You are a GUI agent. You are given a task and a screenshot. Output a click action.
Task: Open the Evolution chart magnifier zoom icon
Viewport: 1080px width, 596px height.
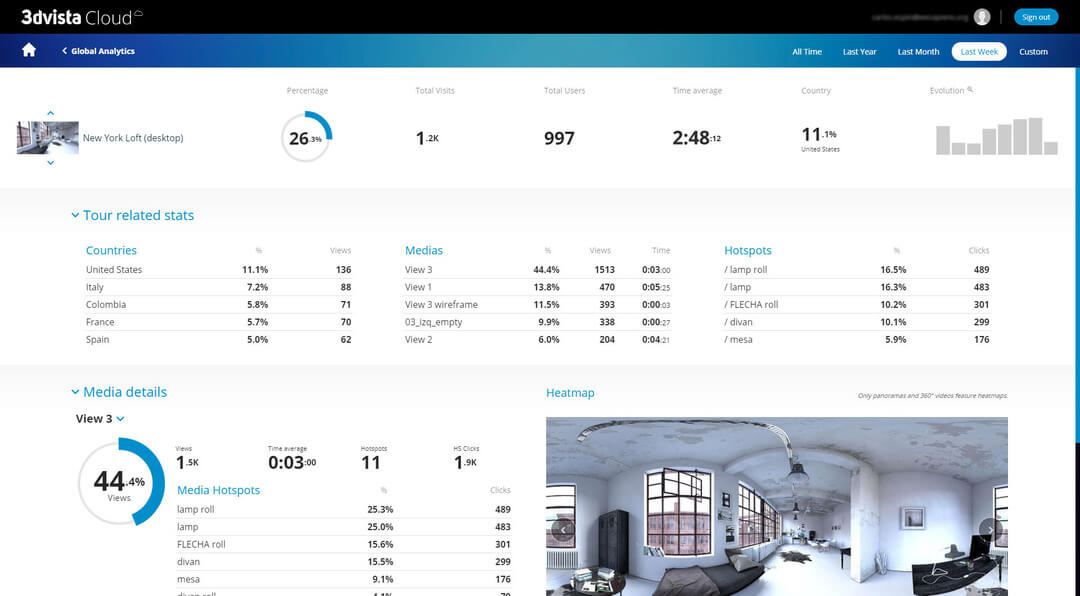pos(967,90)
